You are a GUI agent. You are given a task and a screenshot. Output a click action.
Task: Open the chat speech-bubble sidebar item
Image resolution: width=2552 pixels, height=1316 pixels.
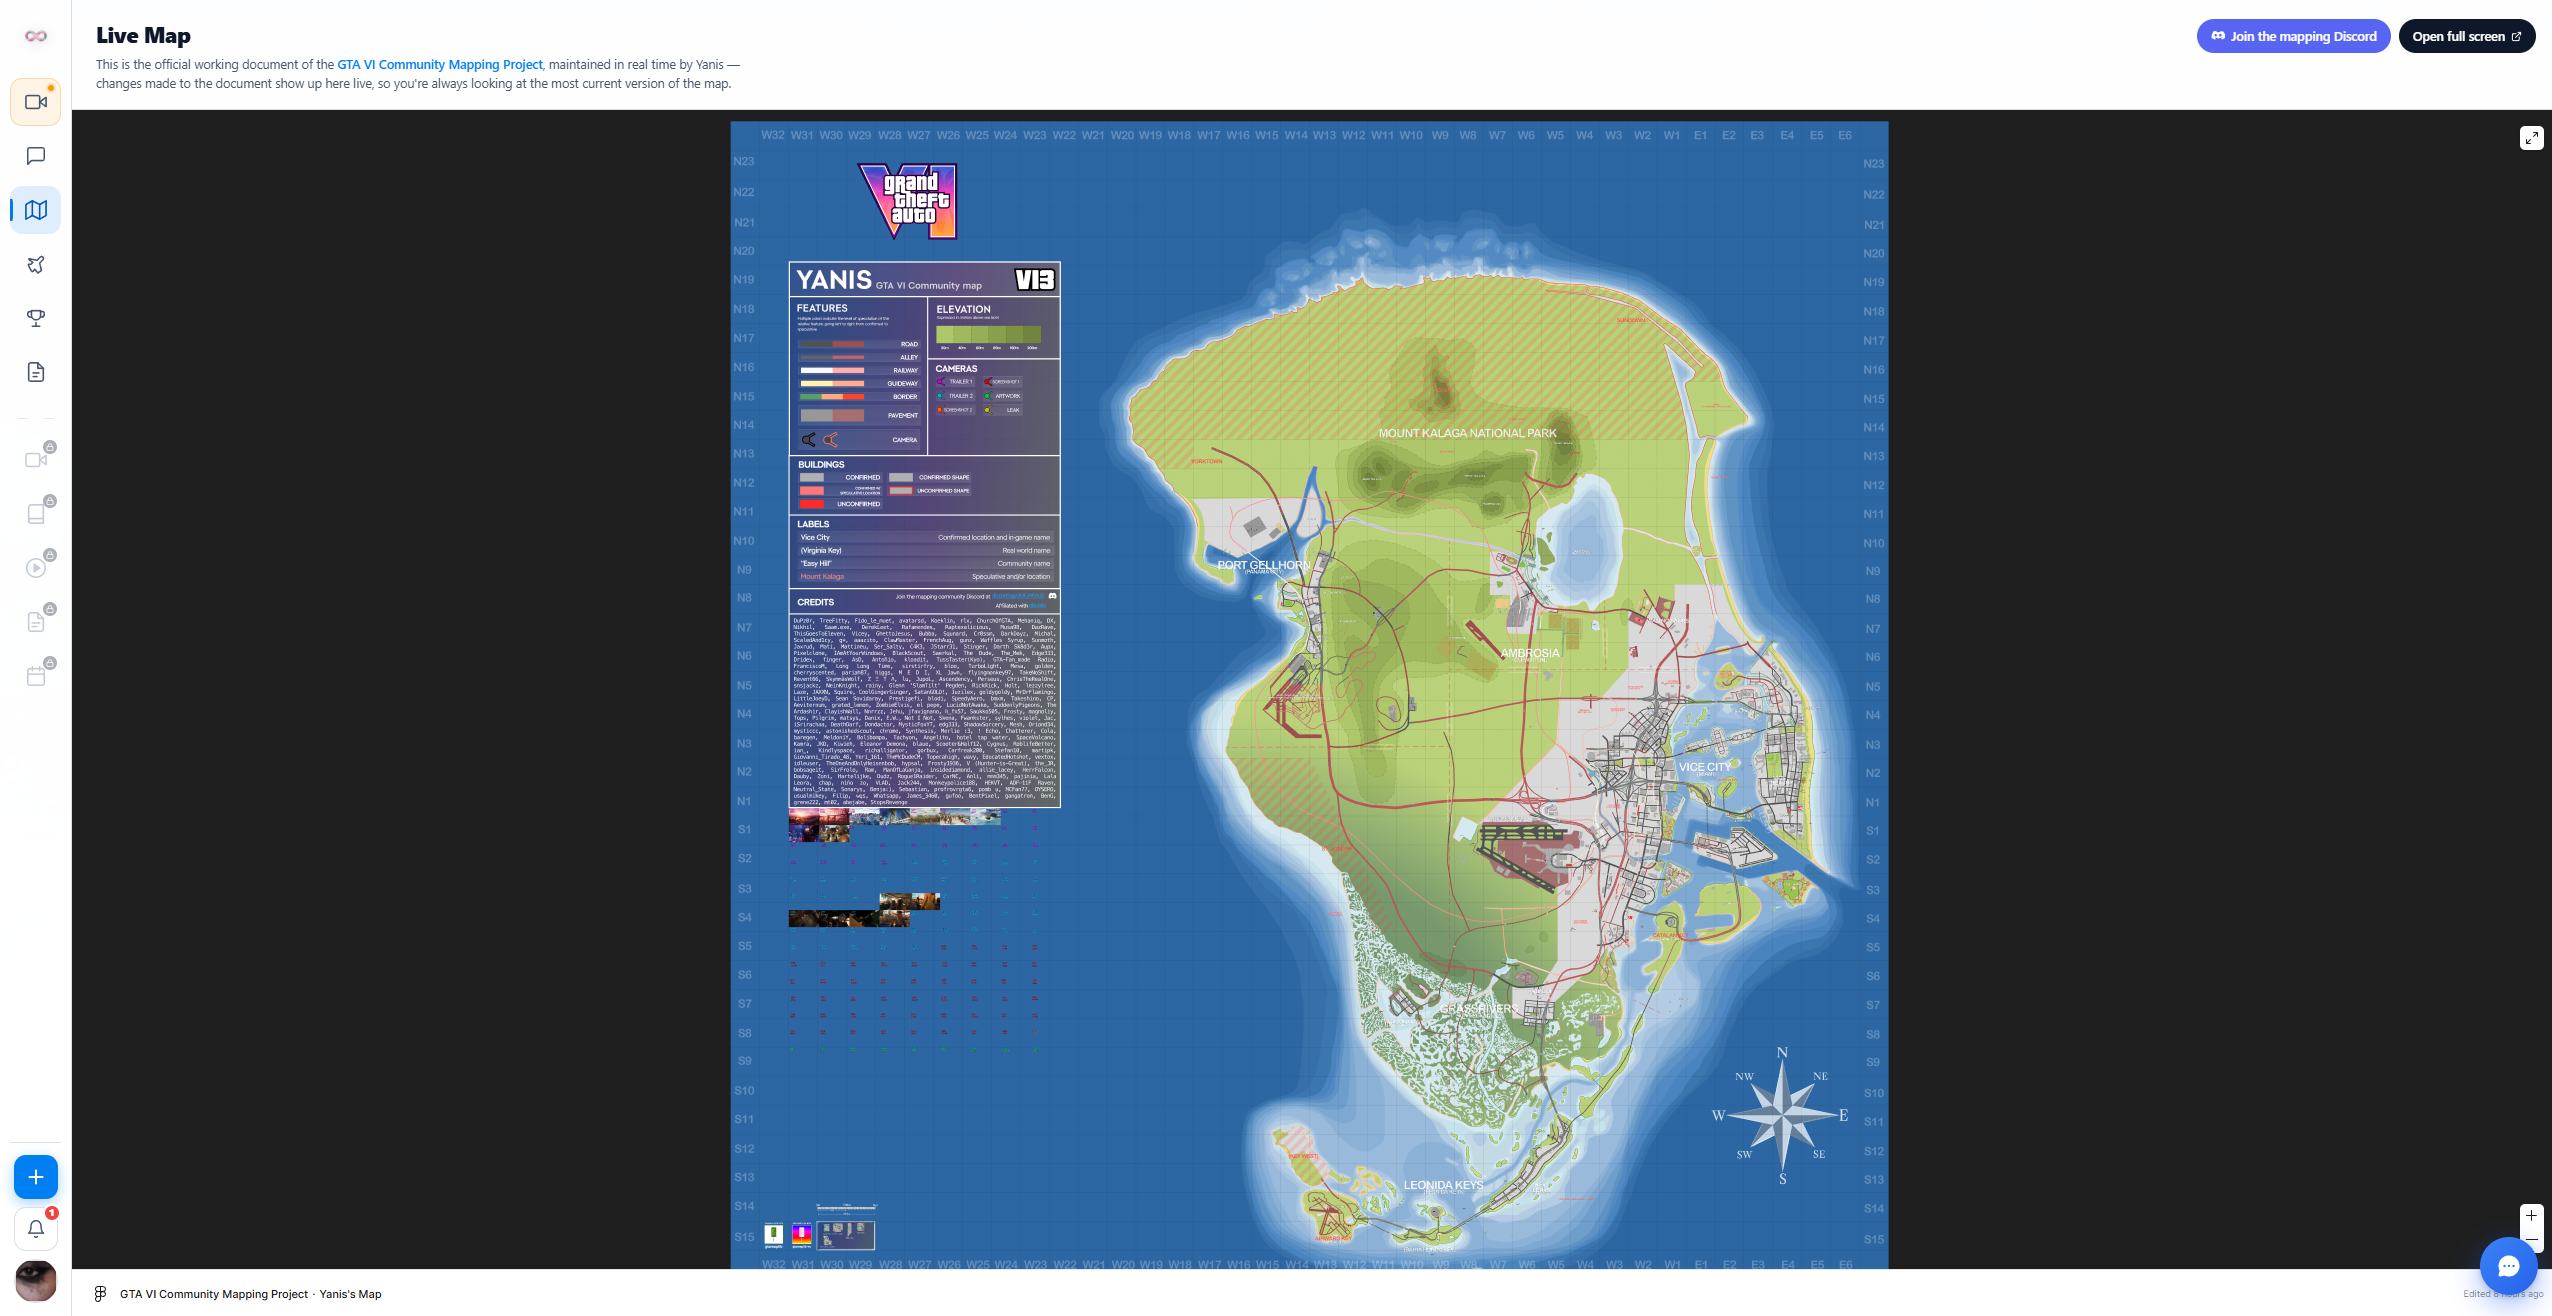pos(36,156)
